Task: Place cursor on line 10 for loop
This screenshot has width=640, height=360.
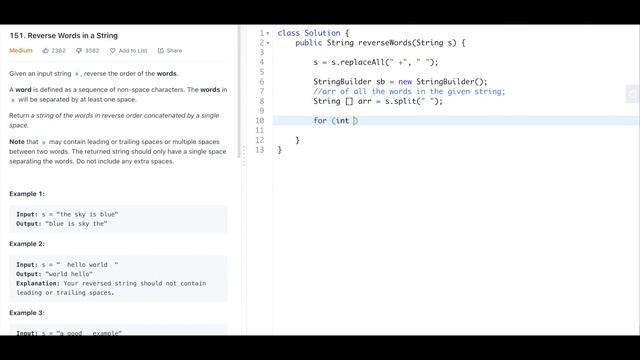Action: click(336, 120)
